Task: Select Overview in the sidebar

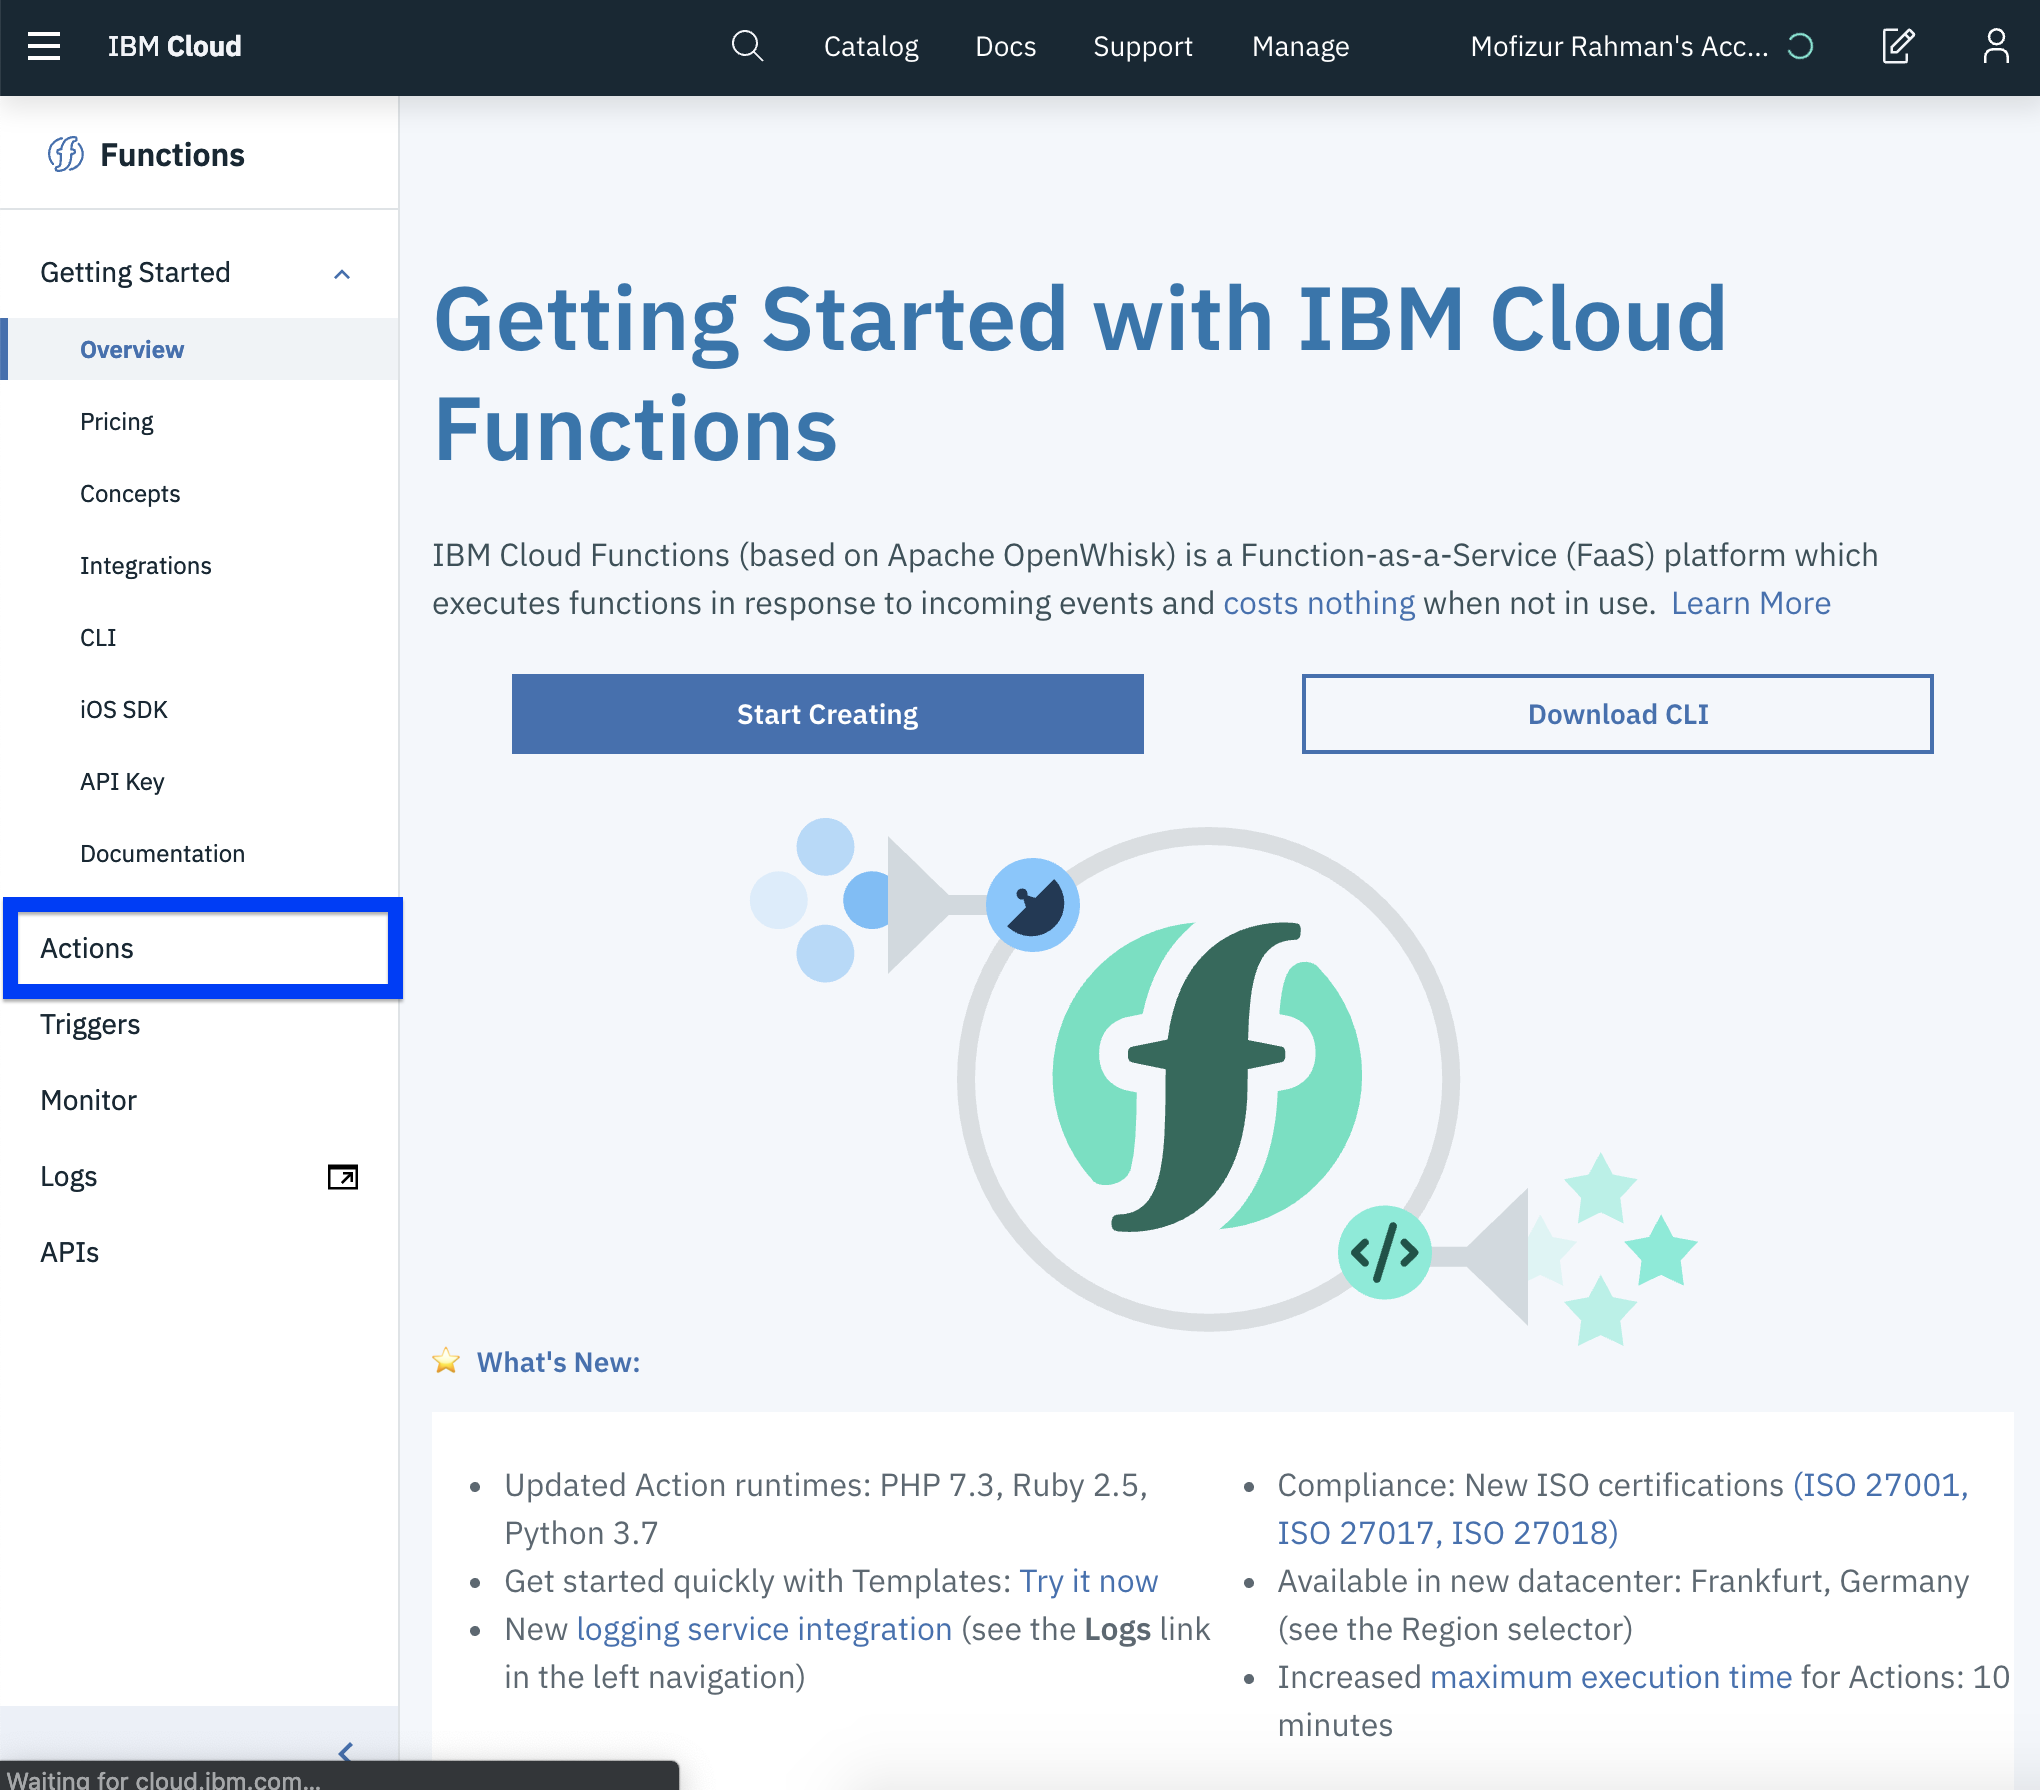Action: pyautogui.click(x=199, y=349)
